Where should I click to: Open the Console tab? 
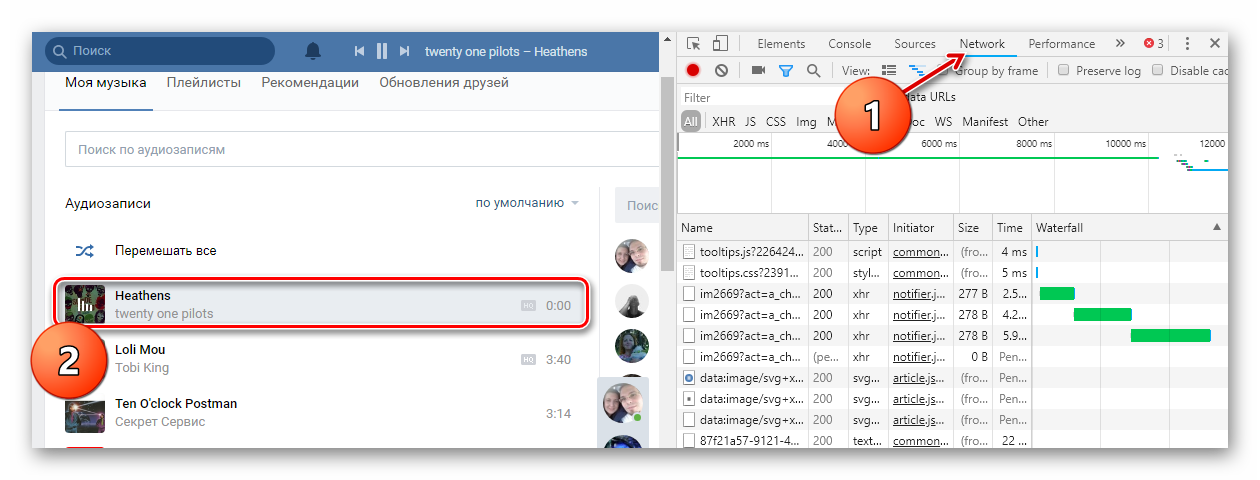point(850,44)
